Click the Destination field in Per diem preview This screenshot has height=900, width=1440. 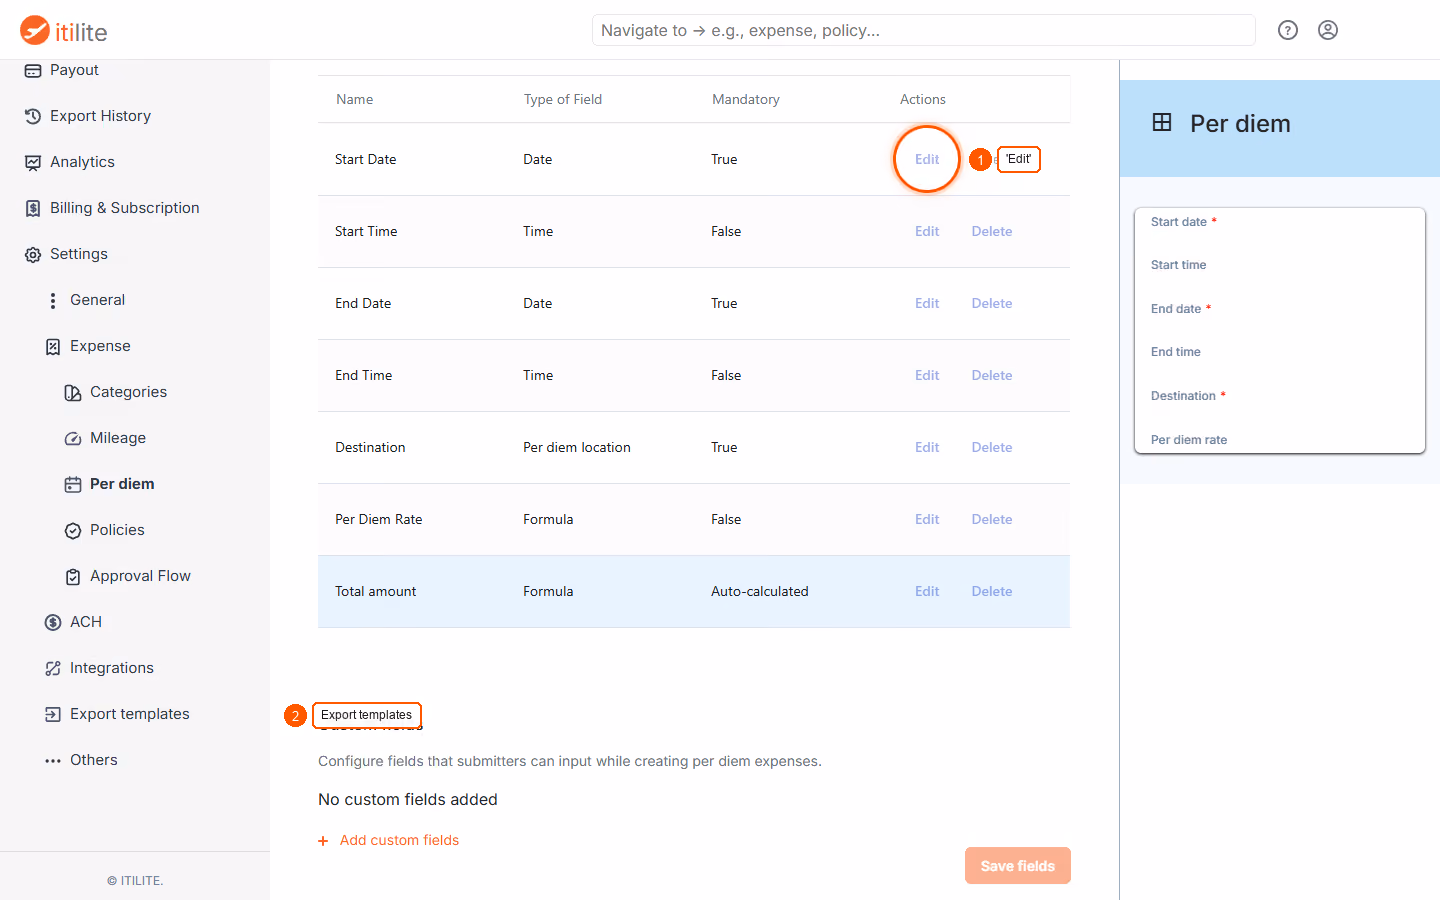[x=1188, y=396]
